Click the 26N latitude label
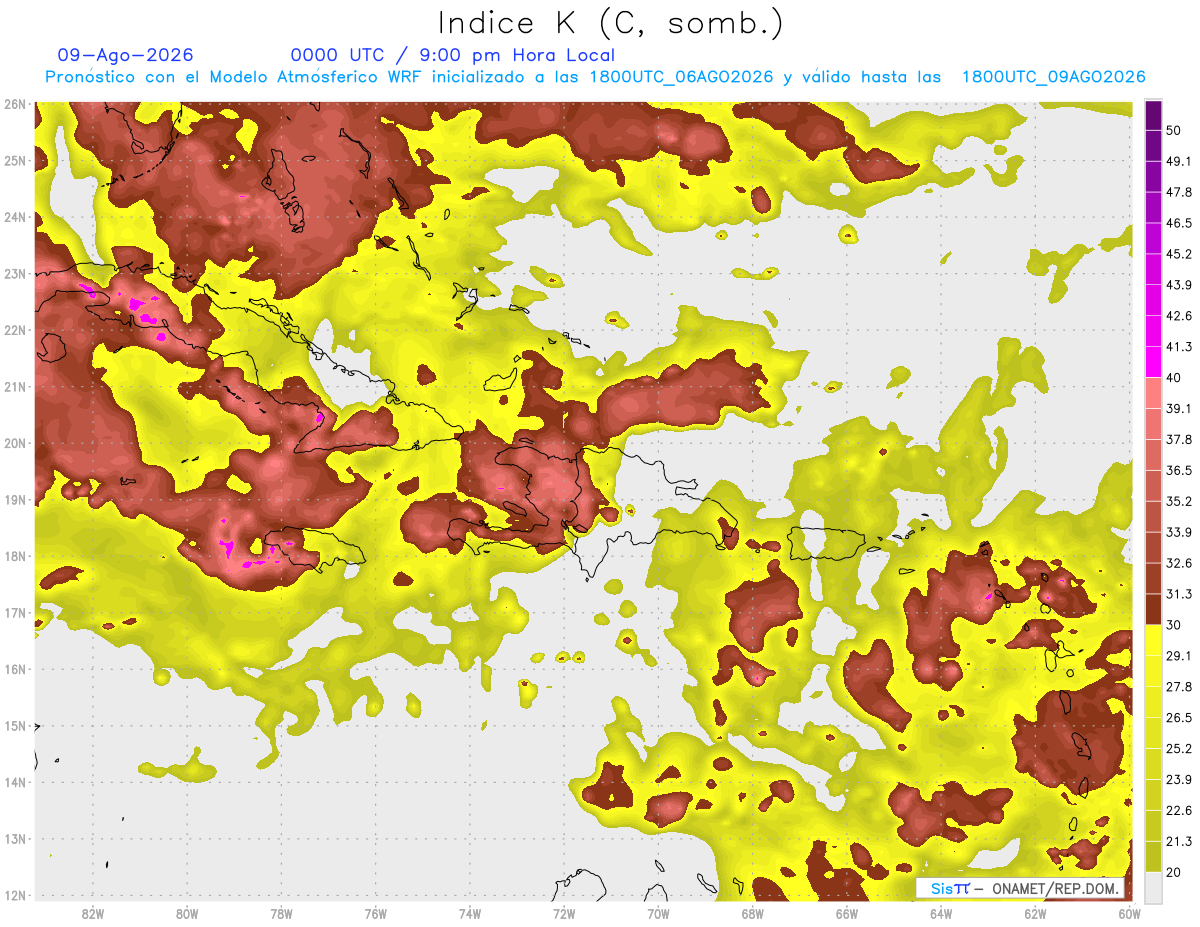Screen dimensions: 1200x927 click(x=15, y=104)
